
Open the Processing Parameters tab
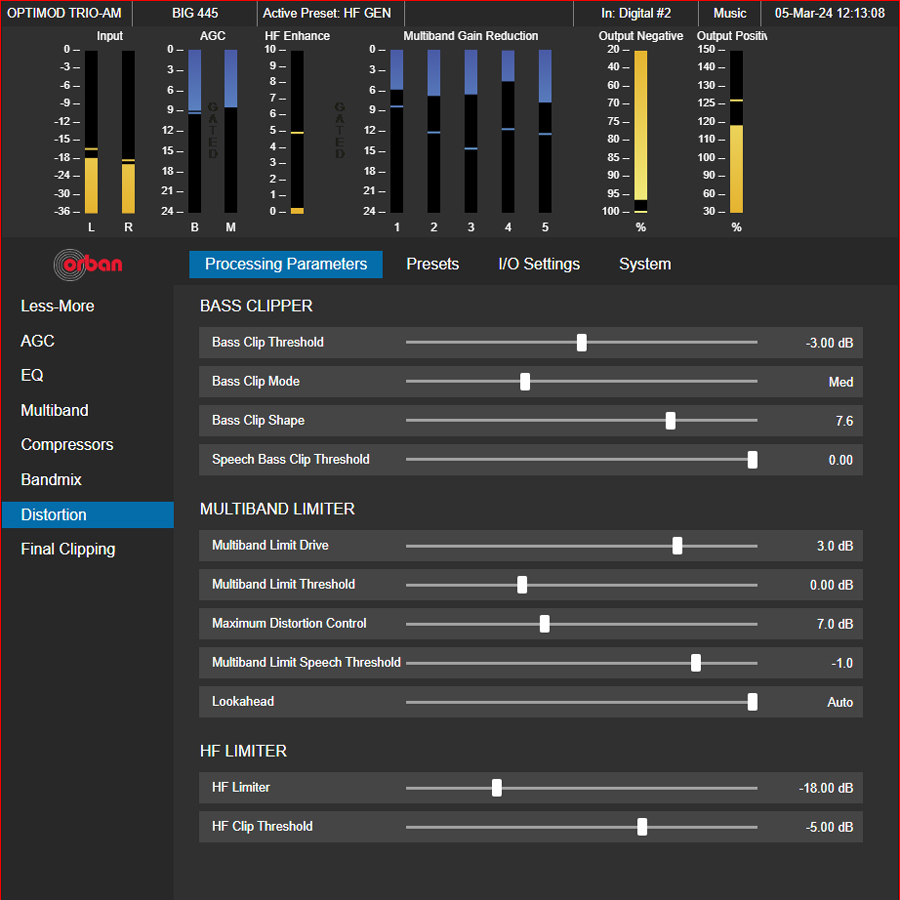coord(286,264)
